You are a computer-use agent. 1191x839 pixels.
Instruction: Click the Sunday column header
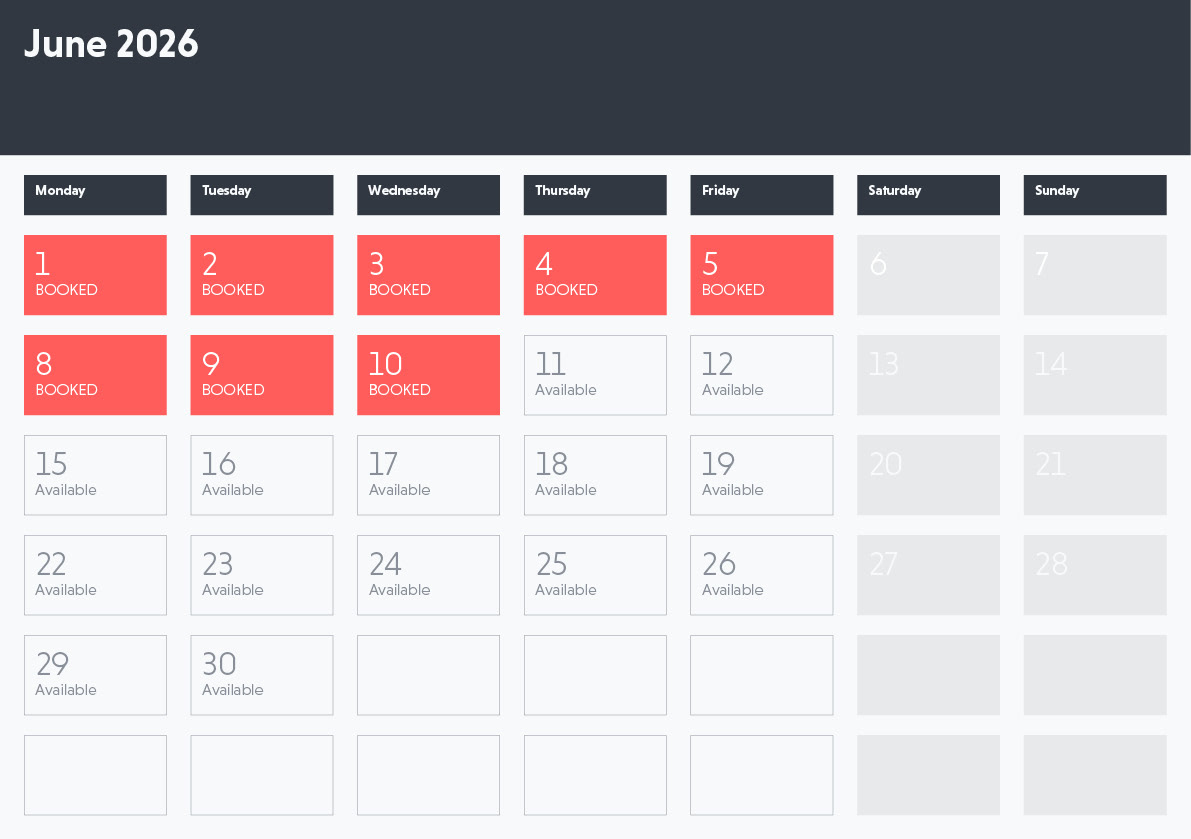click(1094, 194)
